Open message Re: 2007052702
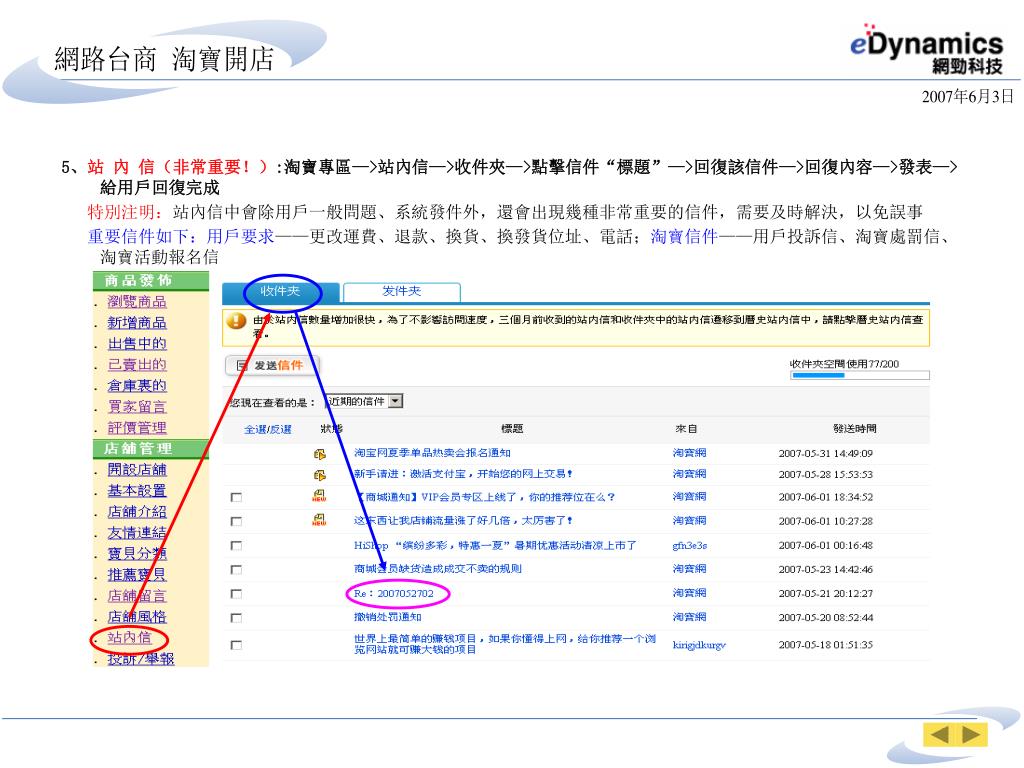This screenshot has height=768, width=1024. 394,594
